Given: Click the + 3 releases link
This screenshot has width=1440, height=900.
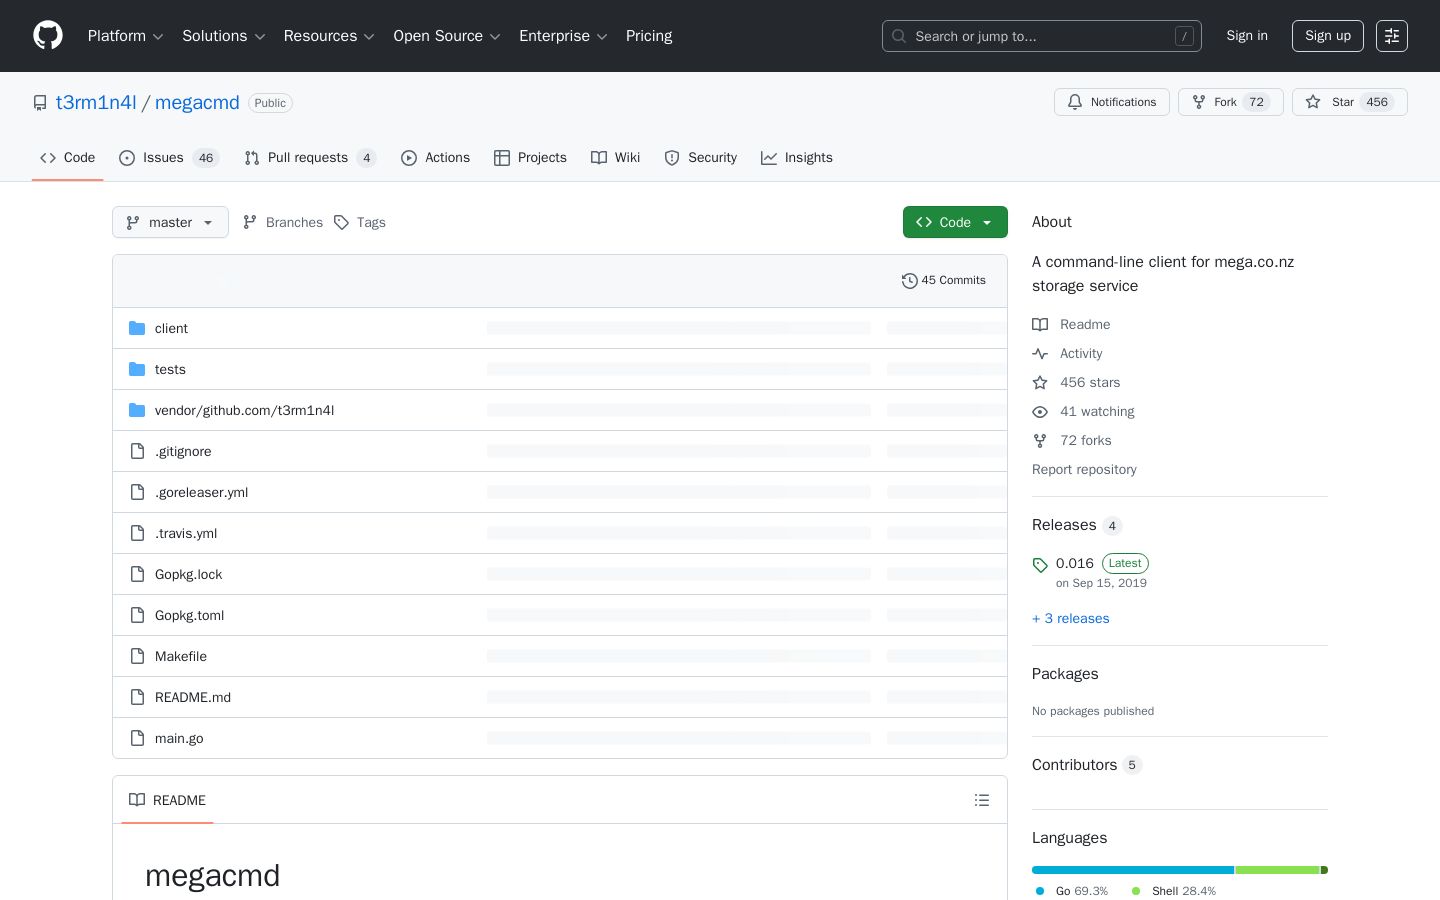Looking at the screenshot, I should click(x=1071, y=619).
